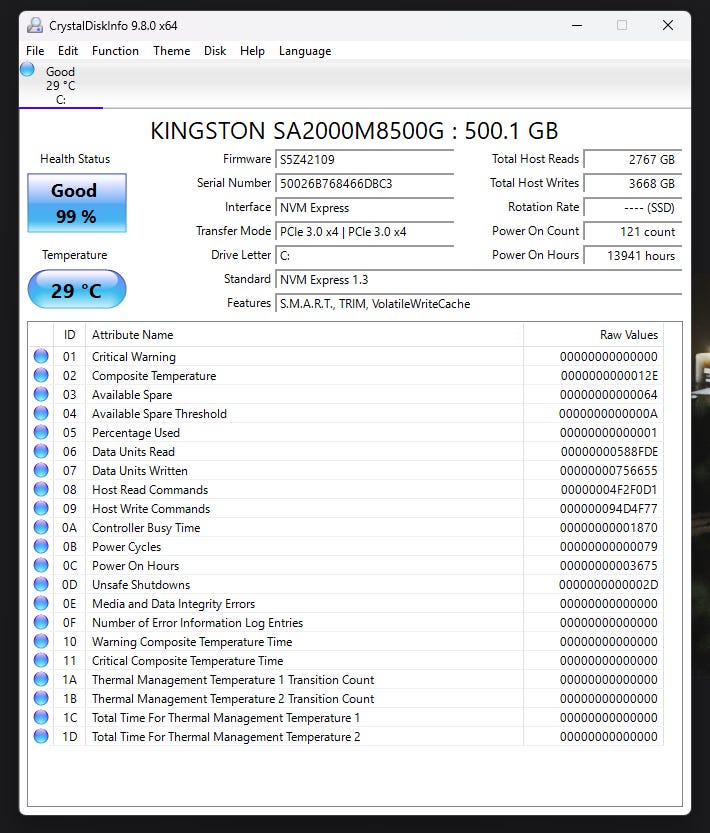This screenshot has height=833, width=710.
Task: Click Total Host Reads value 2767 GB
Action: (x=632, y=159)
